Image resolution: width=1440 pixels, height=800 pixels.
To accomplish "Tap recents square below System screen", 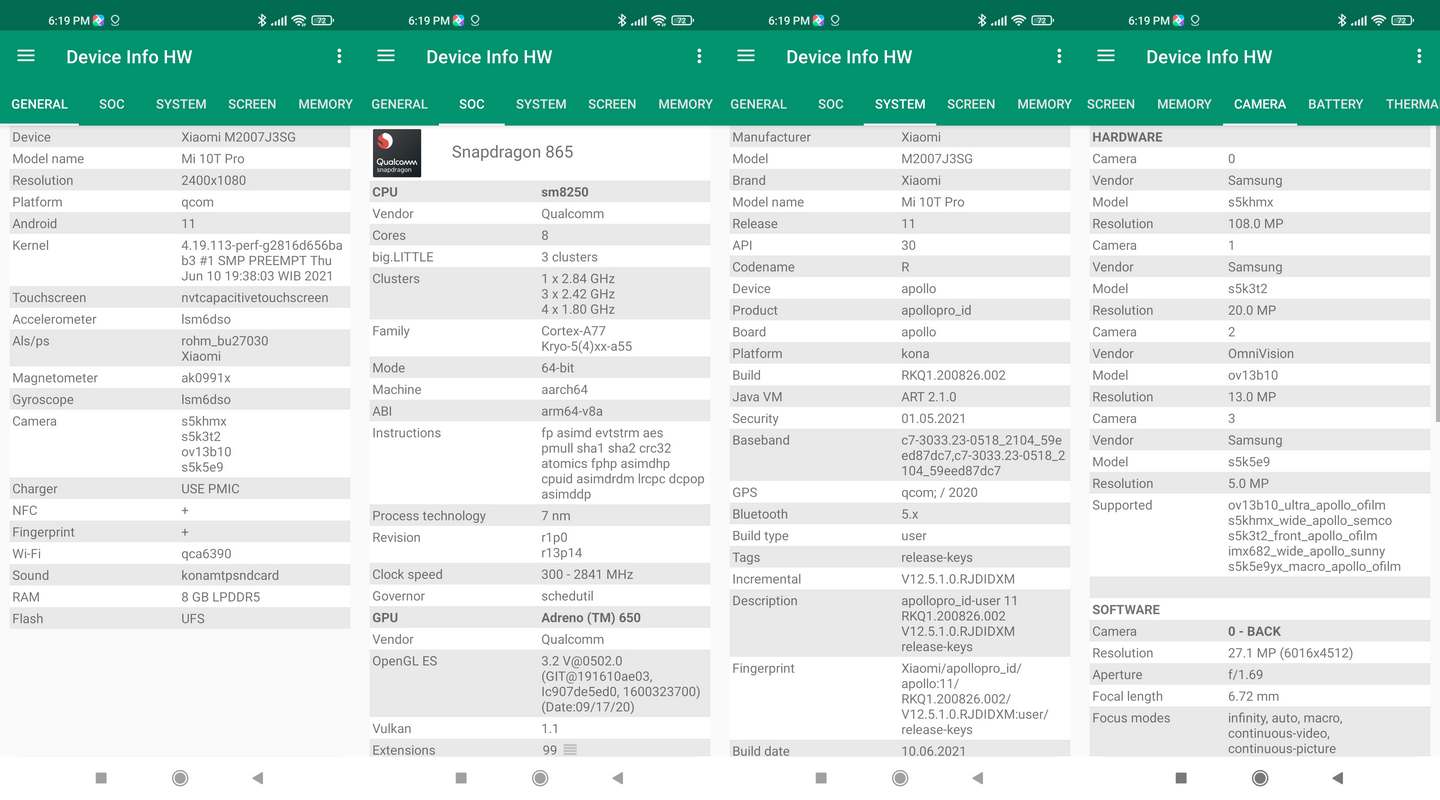I will [x=821, y=778].
